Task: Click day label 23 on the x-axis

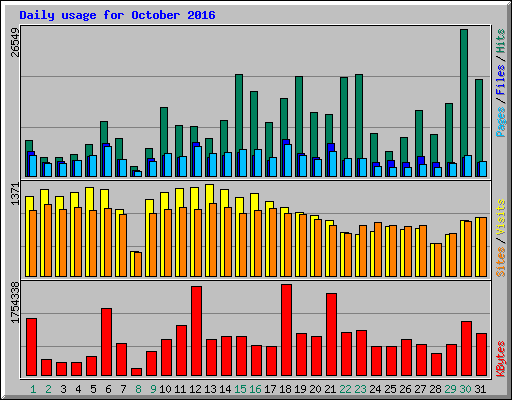Action: point(360,389)
